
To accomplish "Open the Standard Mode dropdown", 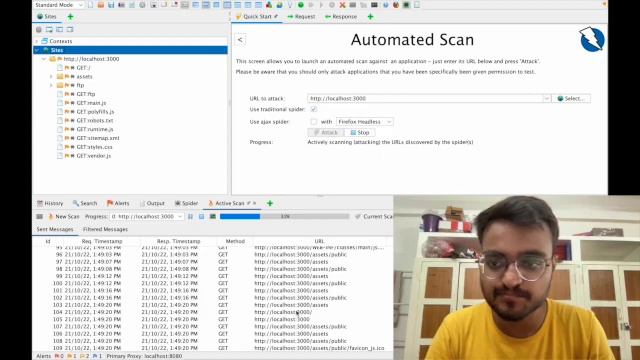I will (58, 5).
